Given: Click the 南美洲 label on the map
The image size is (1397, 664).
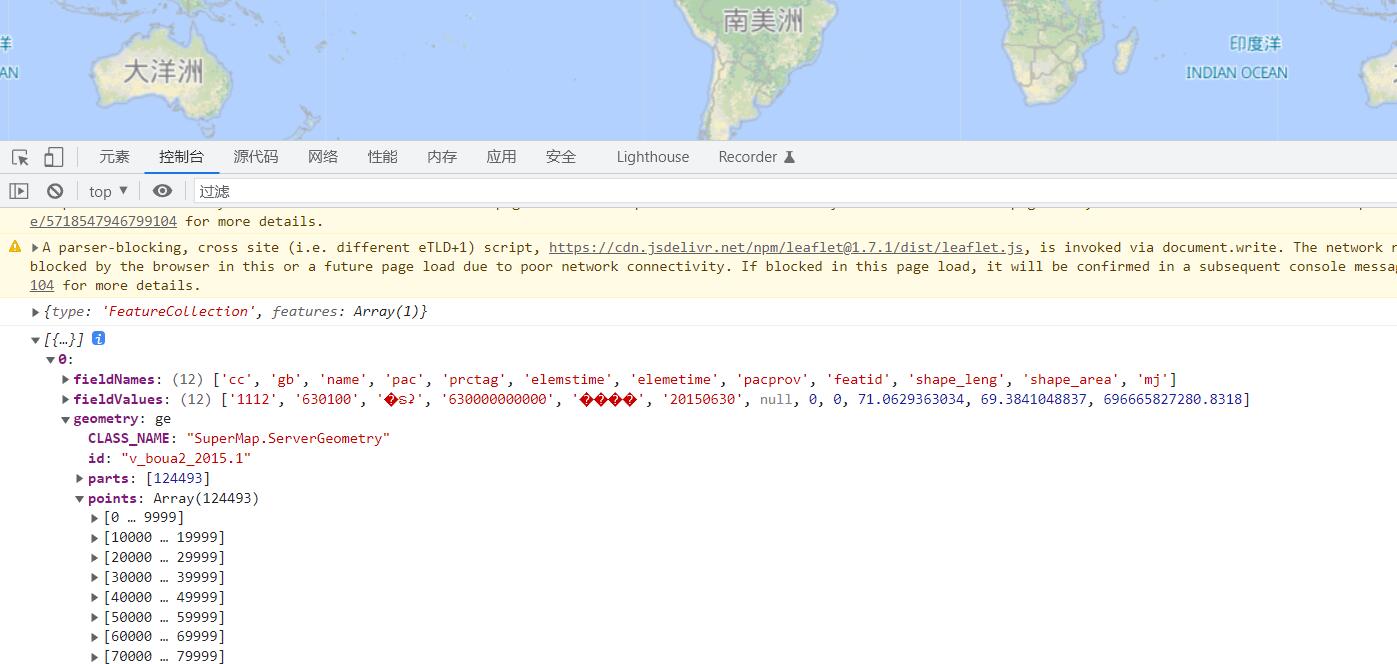Looking at the screenshot, I should (763, 20).
